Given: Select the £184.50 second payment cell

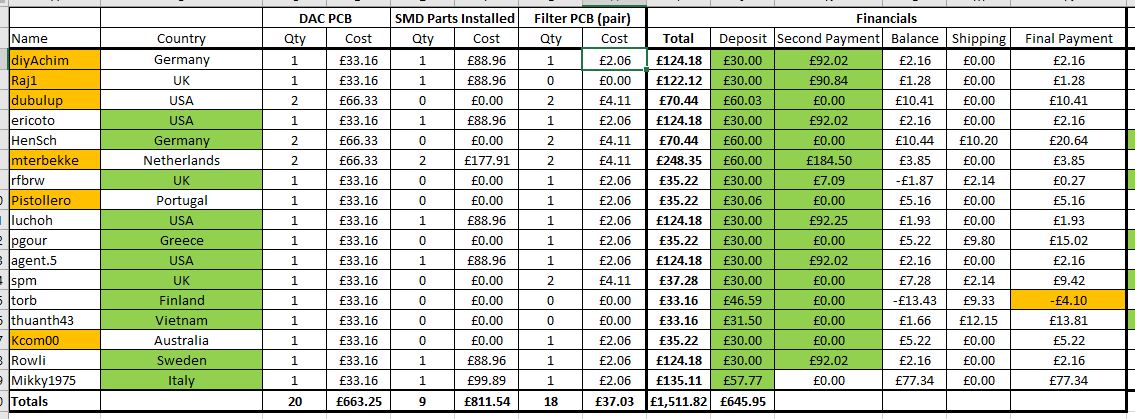Looking at the screenshot, I should click(828, 160).
